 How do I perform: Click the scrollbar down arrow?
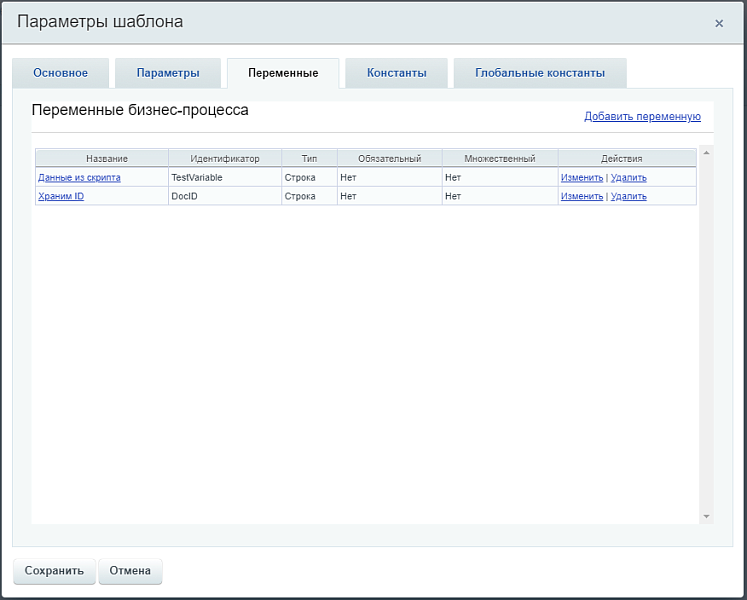(706, 516)
